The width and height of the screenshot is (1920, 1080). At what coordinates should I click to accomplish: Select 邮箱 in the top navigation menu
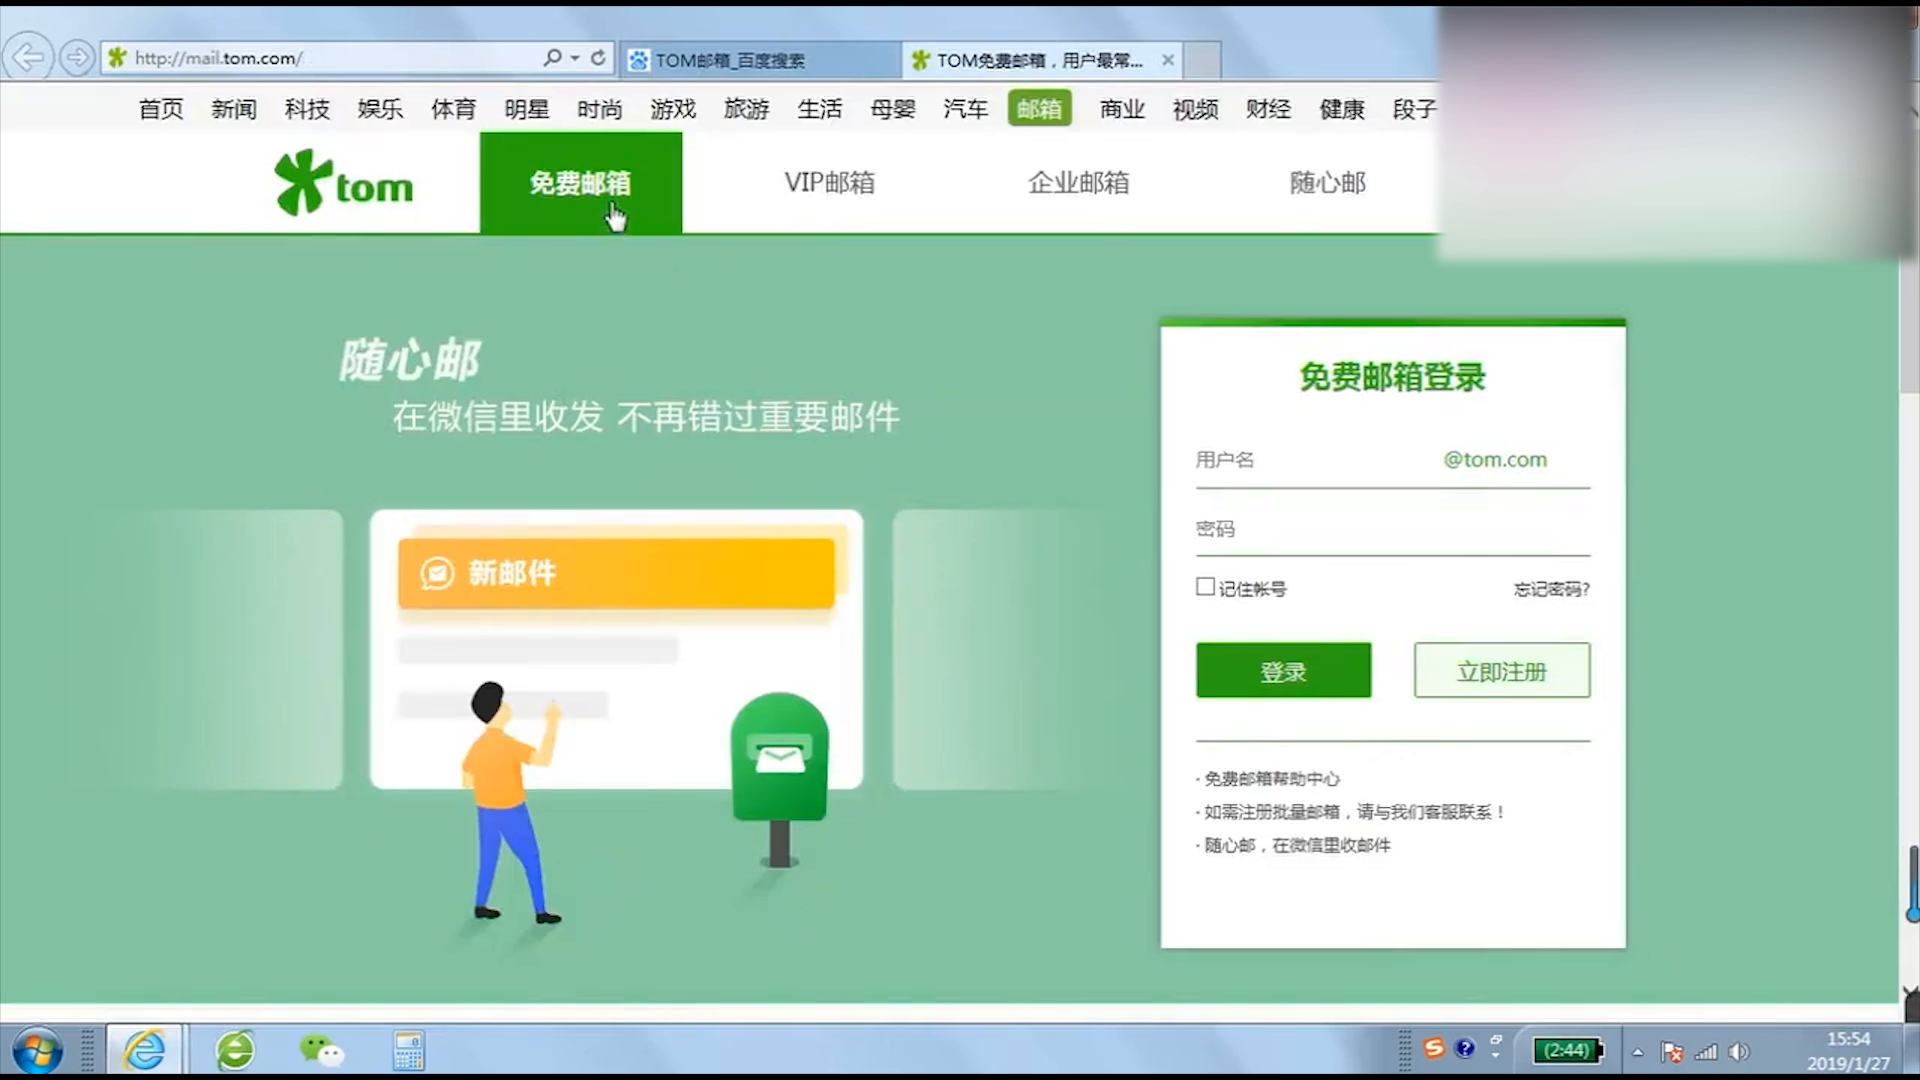1039,109
